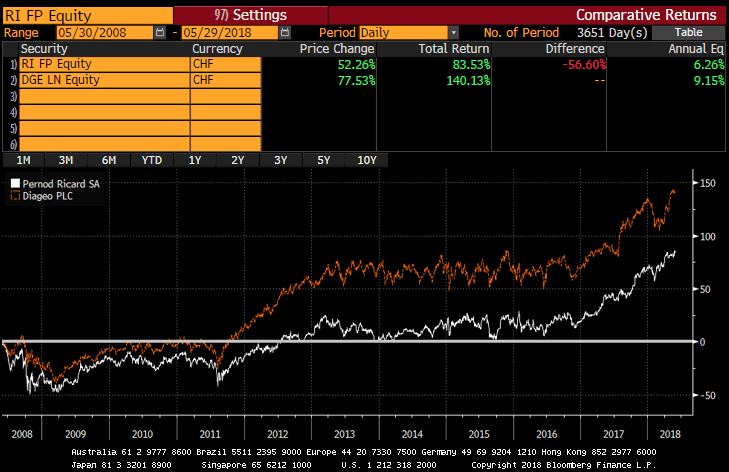Screen dimensions: 729x472
Task: Click the 140.13% total return value
Action: [468, 80]
